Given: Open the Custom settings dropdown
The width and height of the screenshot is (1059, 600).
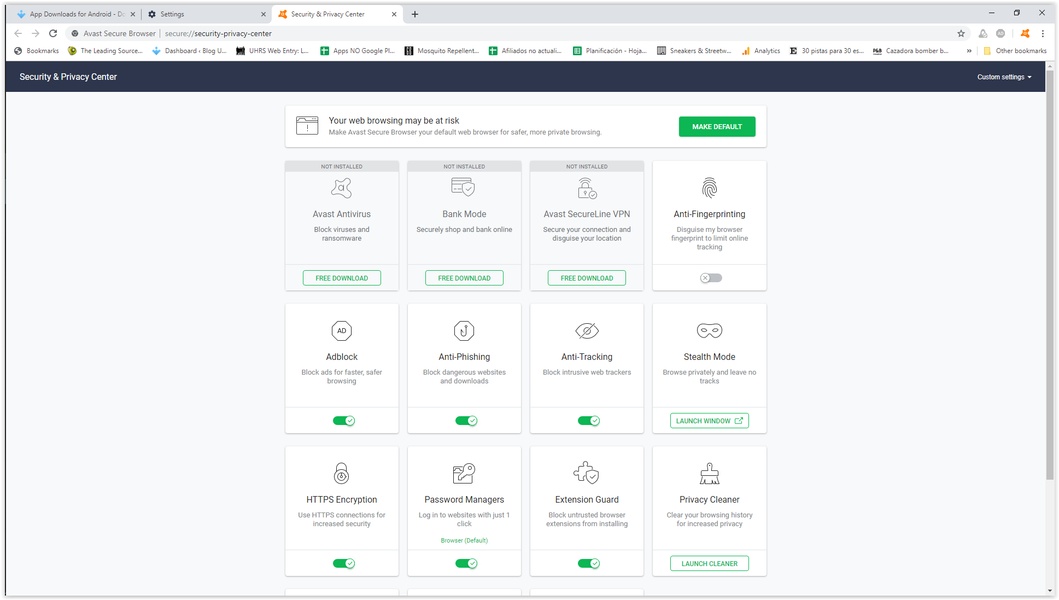Looking at the screenshot, I should point(1003,76).
